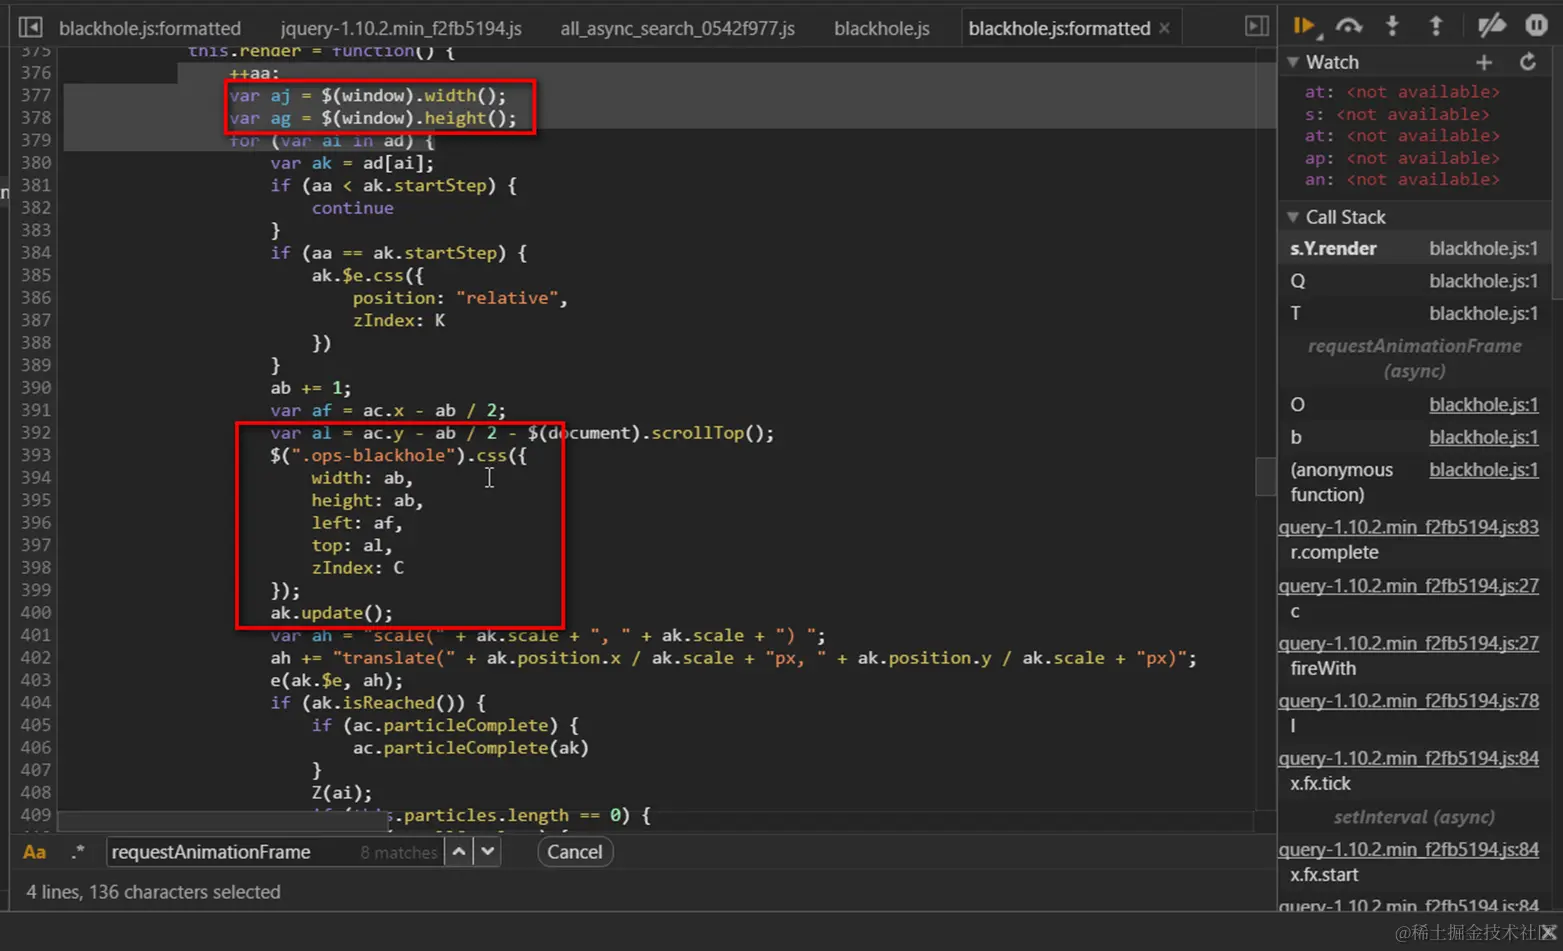Click the vertical scrollbar thumb of code editor

click(x=1265, y=476)
